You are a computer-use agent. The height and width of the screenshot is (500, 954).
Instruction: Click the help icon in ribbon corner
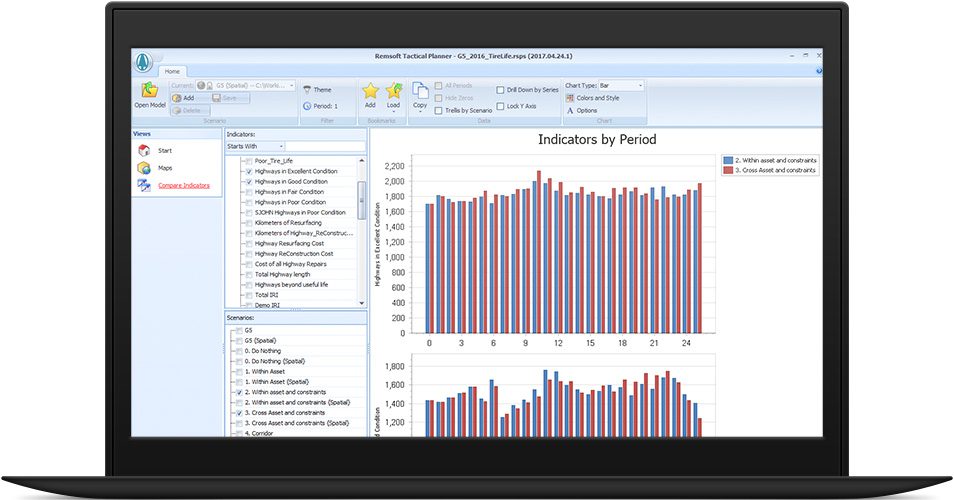818,71
